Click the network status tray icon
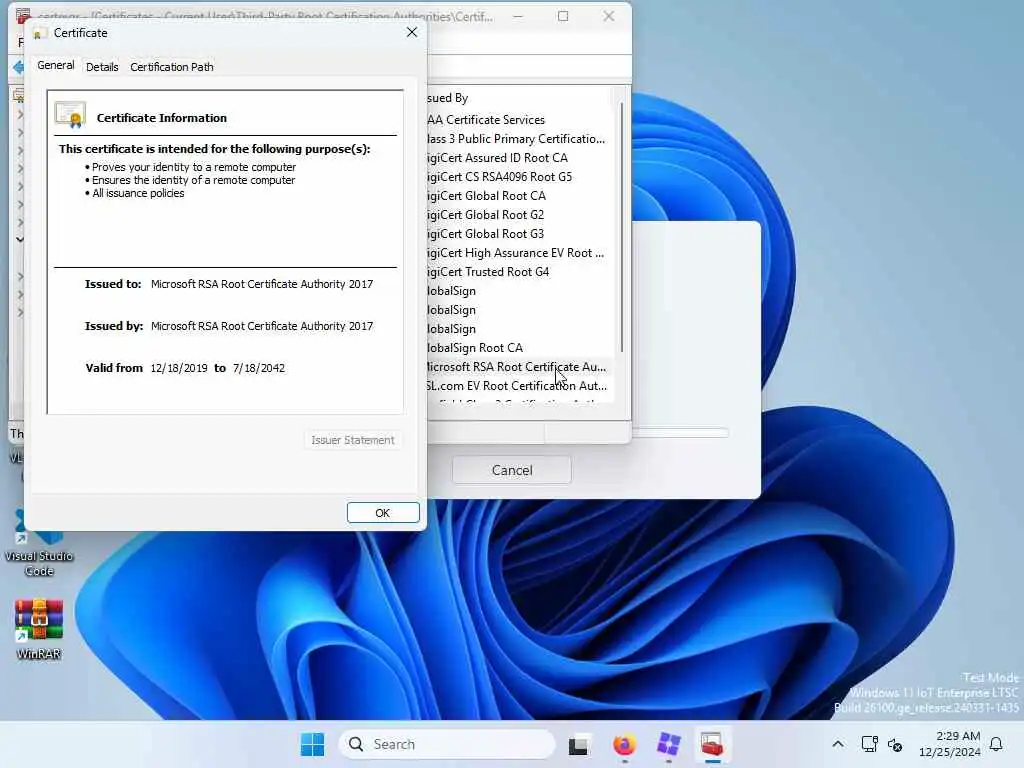Image resolution: width=1024 pixels, height=768 pixels. [x=869, y=744]
